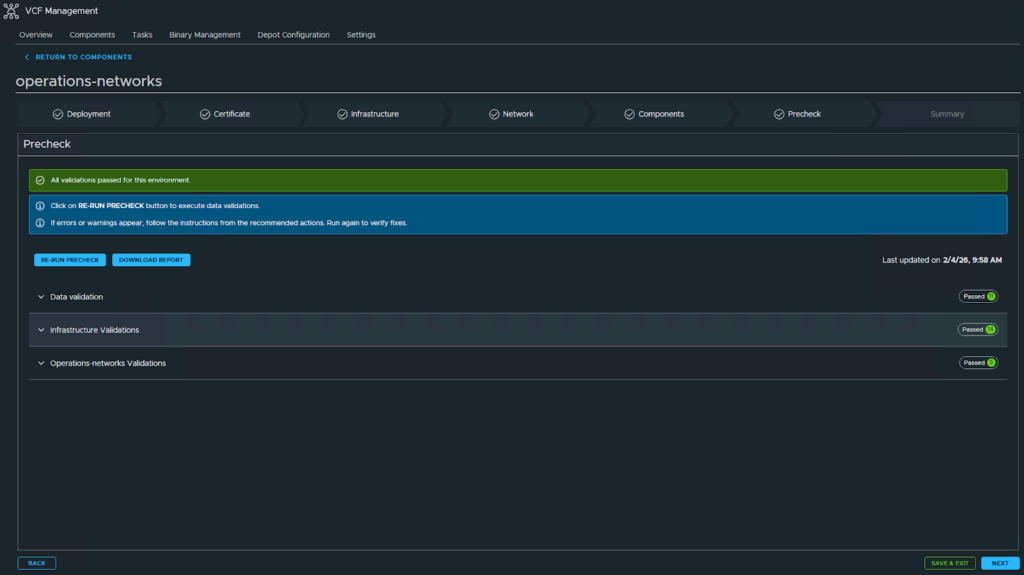The width and height of the screenshot is (1024, 575).
Task: Follow the RETURN TO COMPONENTS link
Action: 84,58
